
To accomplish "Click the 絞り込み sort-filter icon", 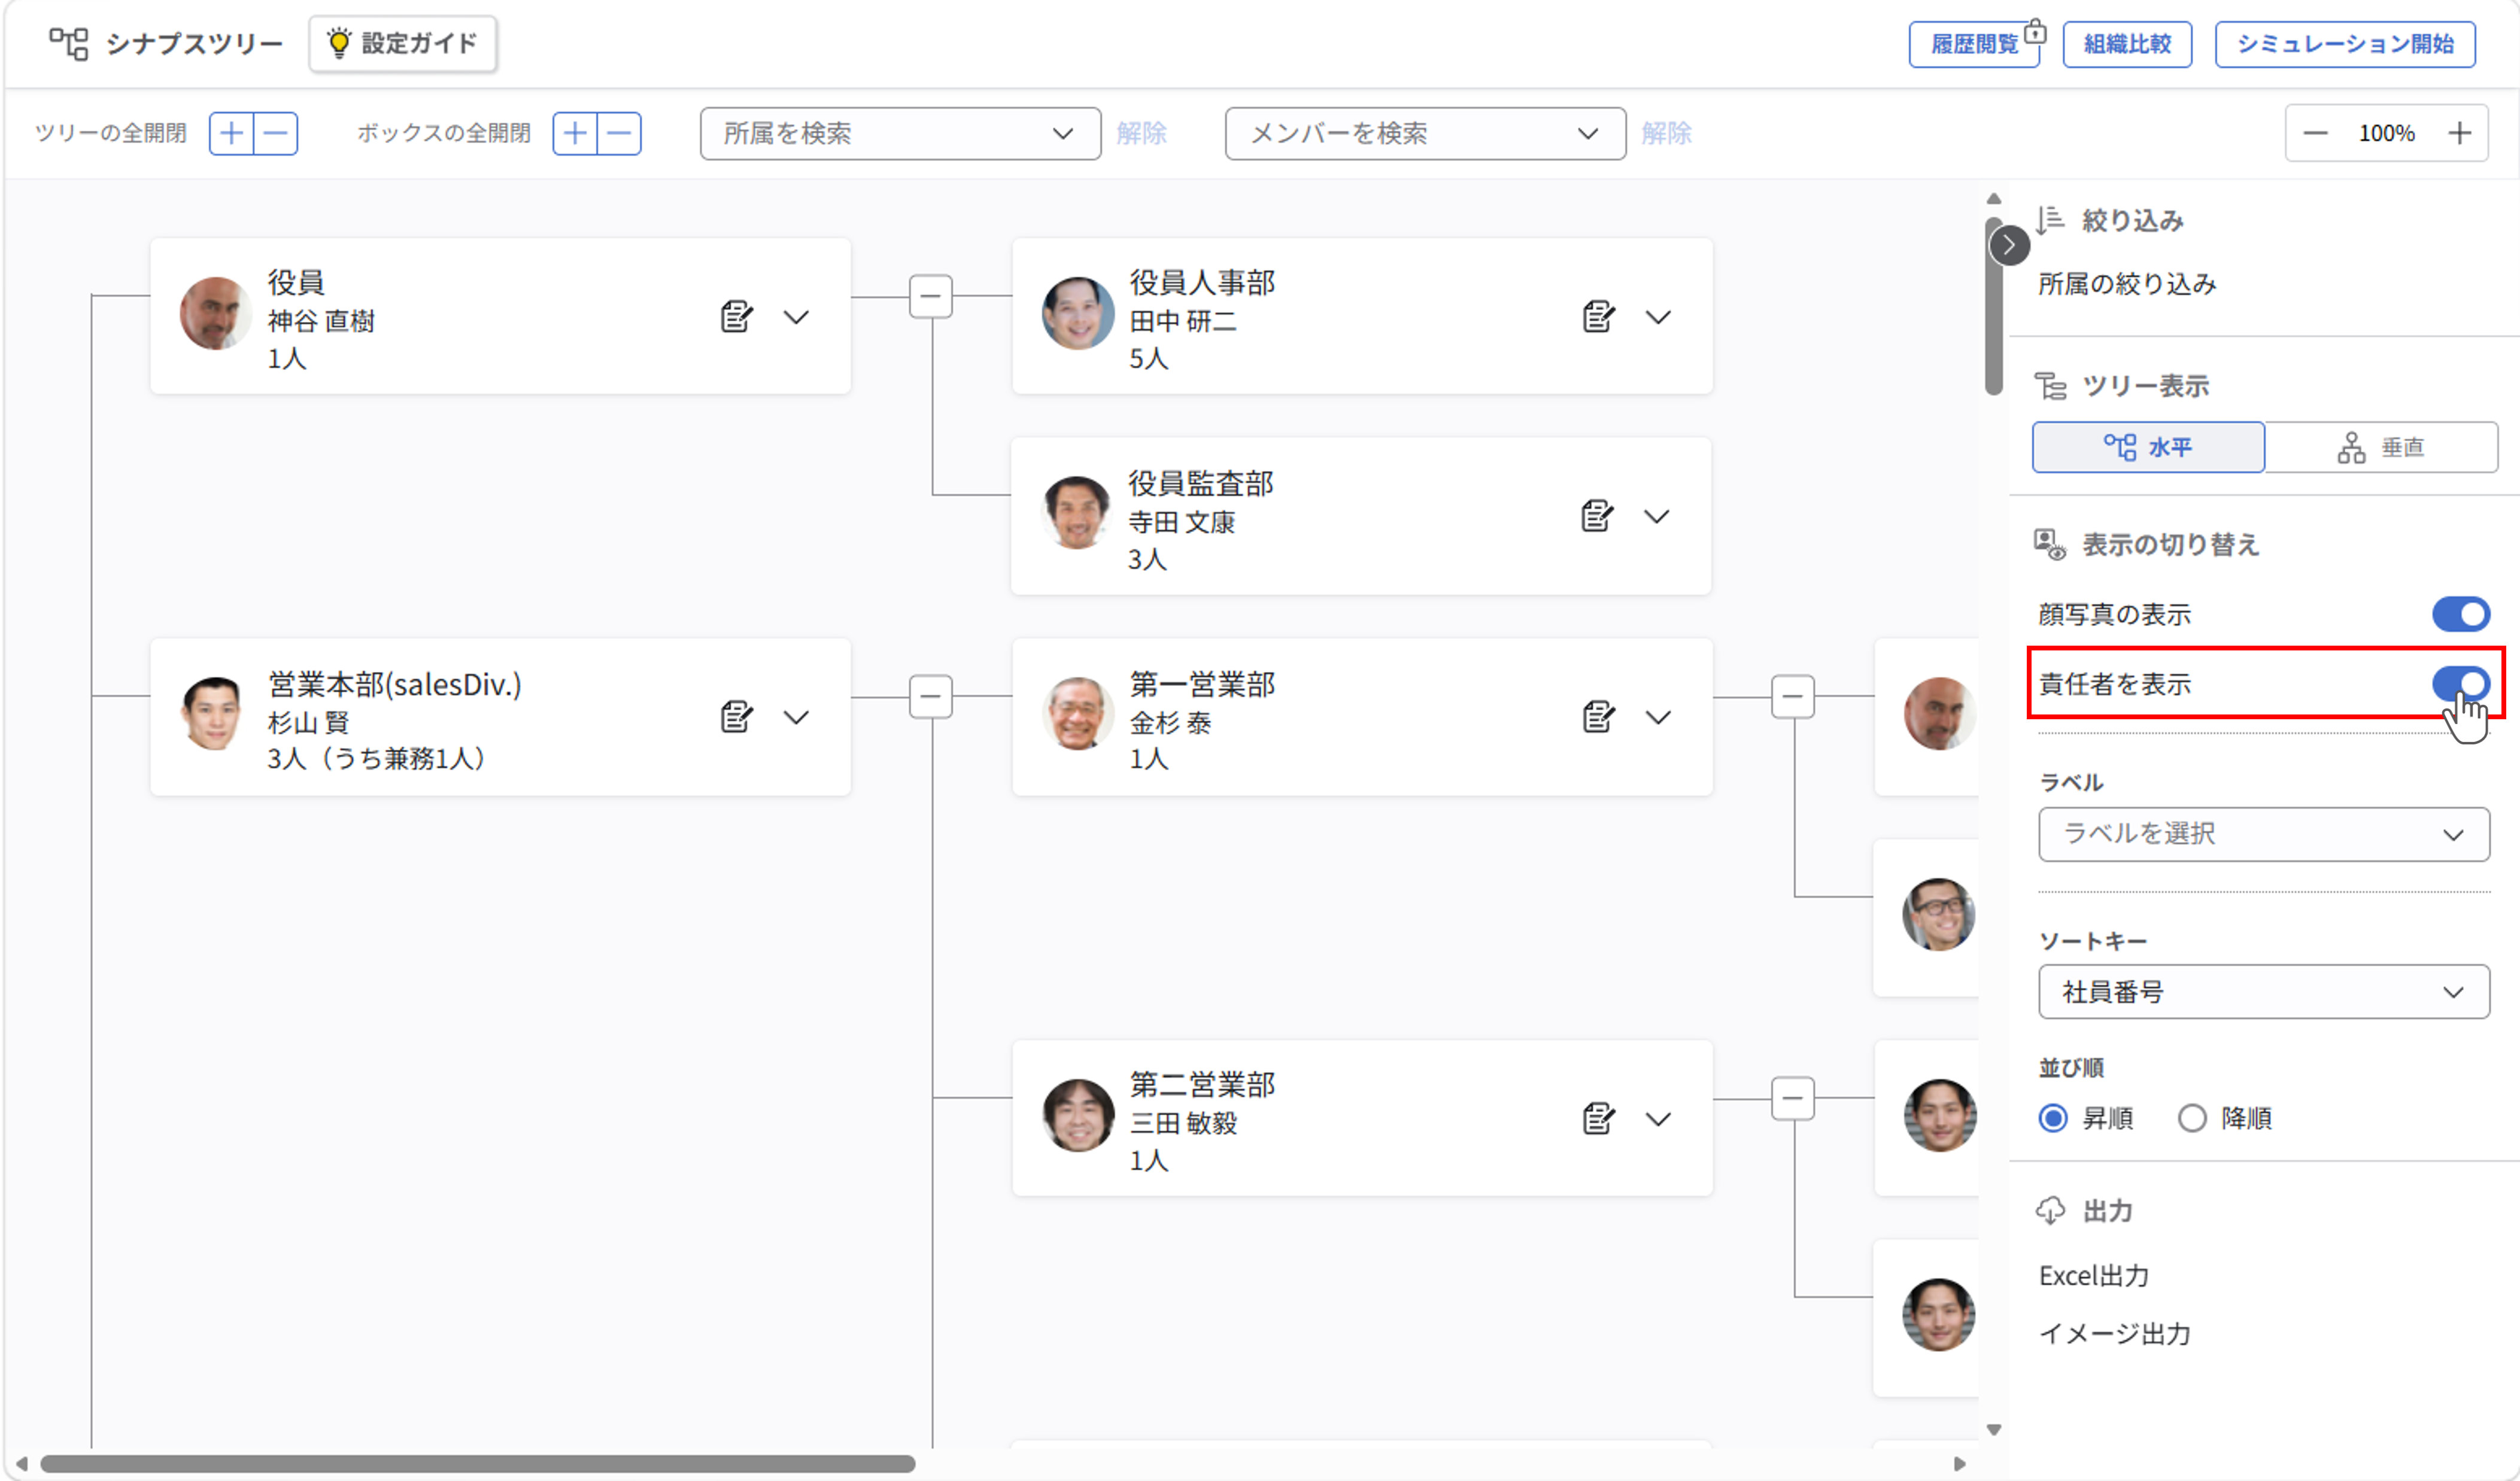I will pos(2050,220).
